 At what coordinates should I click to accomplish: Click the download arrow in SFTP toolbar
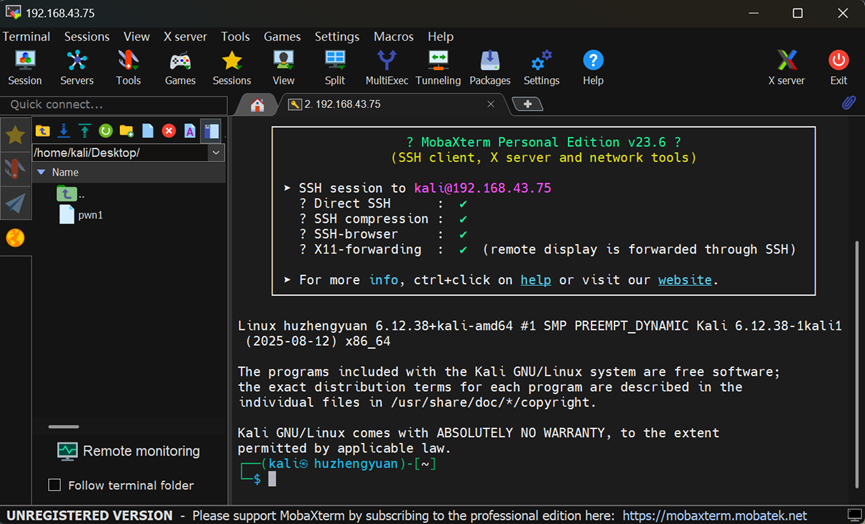coord(63,131)
